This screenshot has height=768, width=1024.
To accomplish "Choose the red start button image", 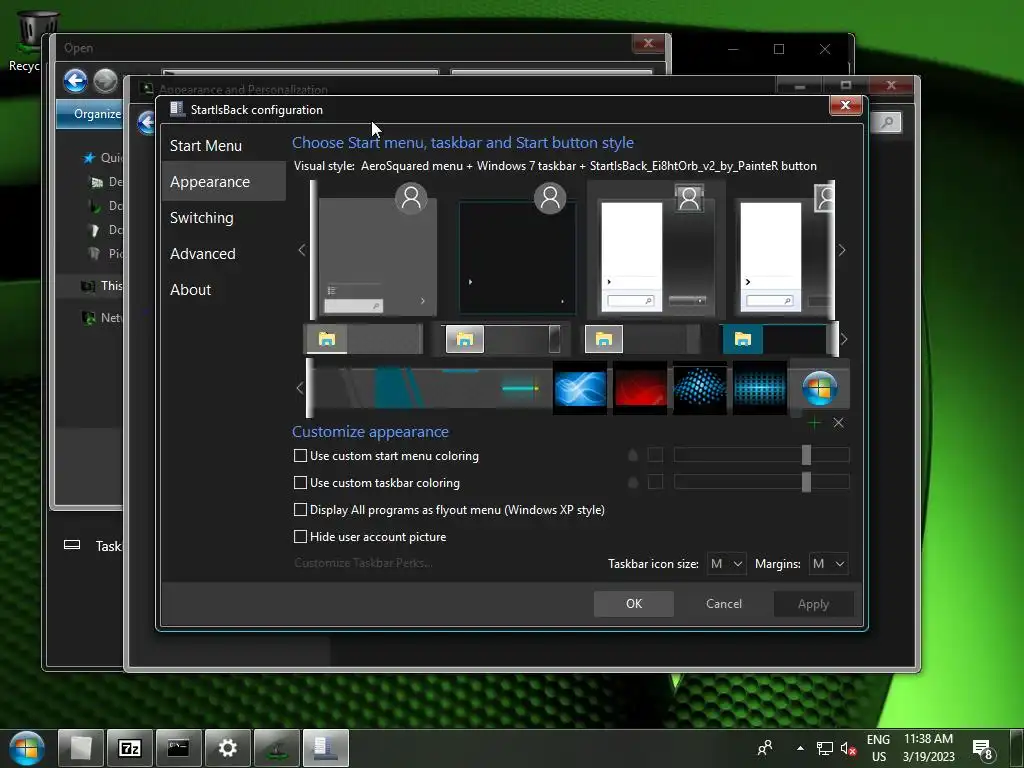I will [x=640, y=389].
